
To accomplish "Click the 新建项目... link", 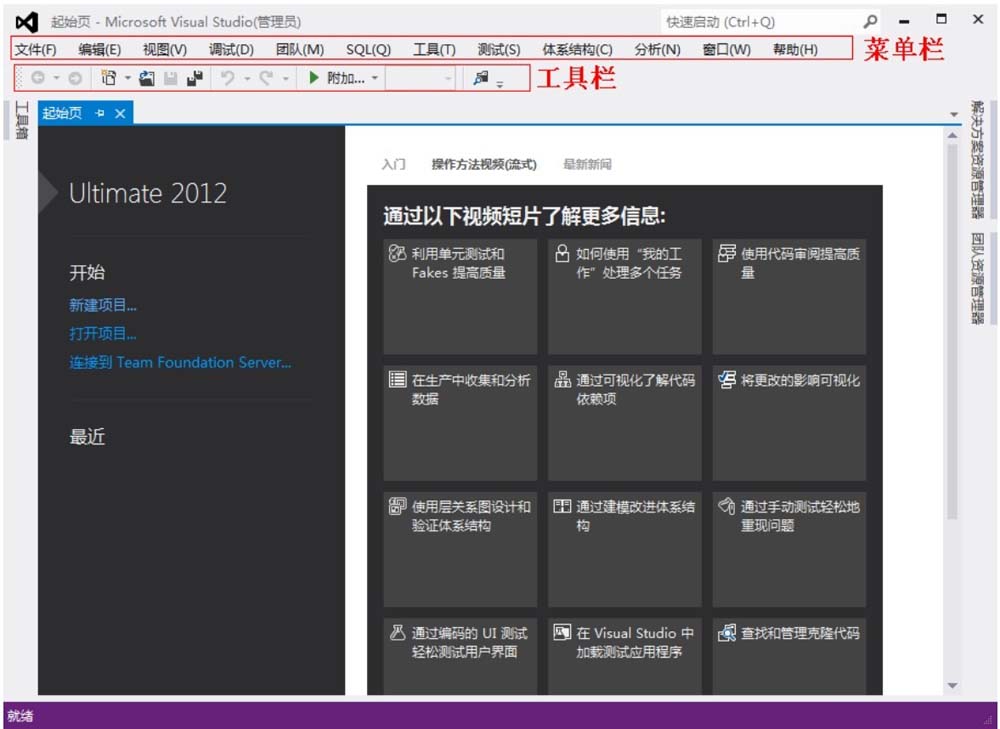I will coord(103,305).
